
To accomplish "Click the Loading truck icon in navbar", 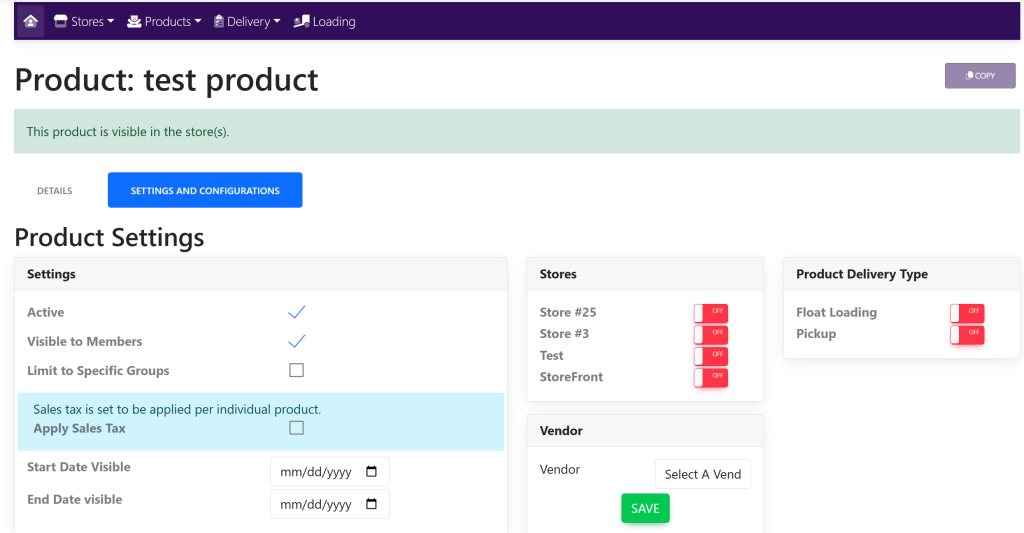I will (x=301, y=21).
